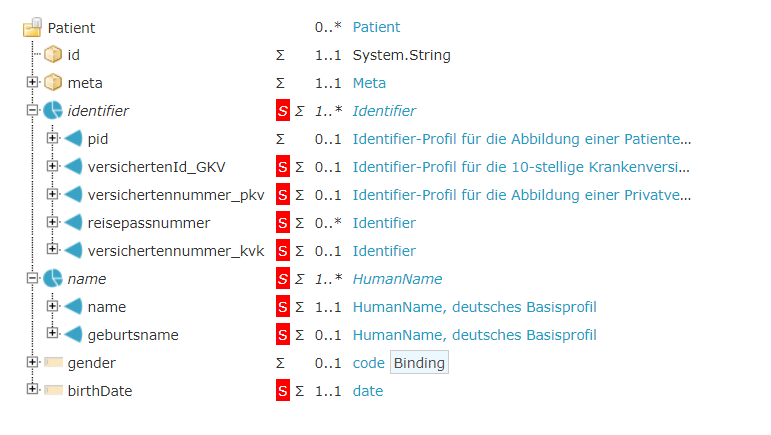The image size is (771, 435).
Task: Click the cube icon beside id
Action: pyautogui.click(x=53, y=55)
